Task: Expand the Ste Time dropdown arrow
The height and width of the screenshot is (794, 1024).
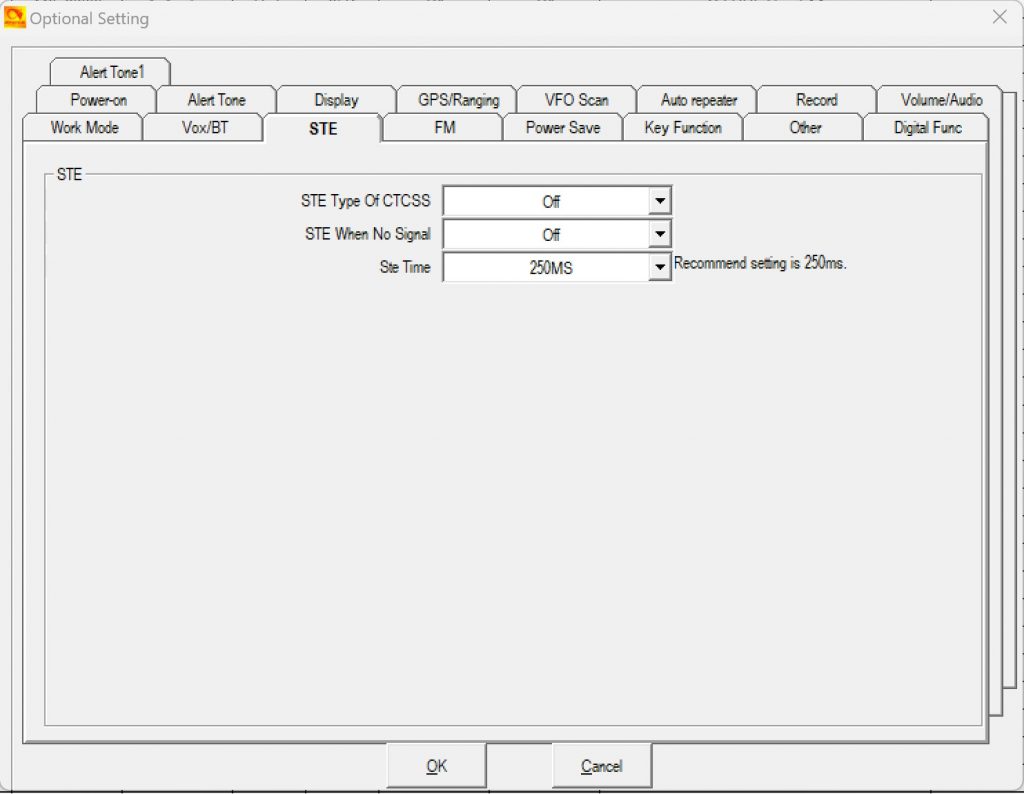Action: [x=659, y=268]
